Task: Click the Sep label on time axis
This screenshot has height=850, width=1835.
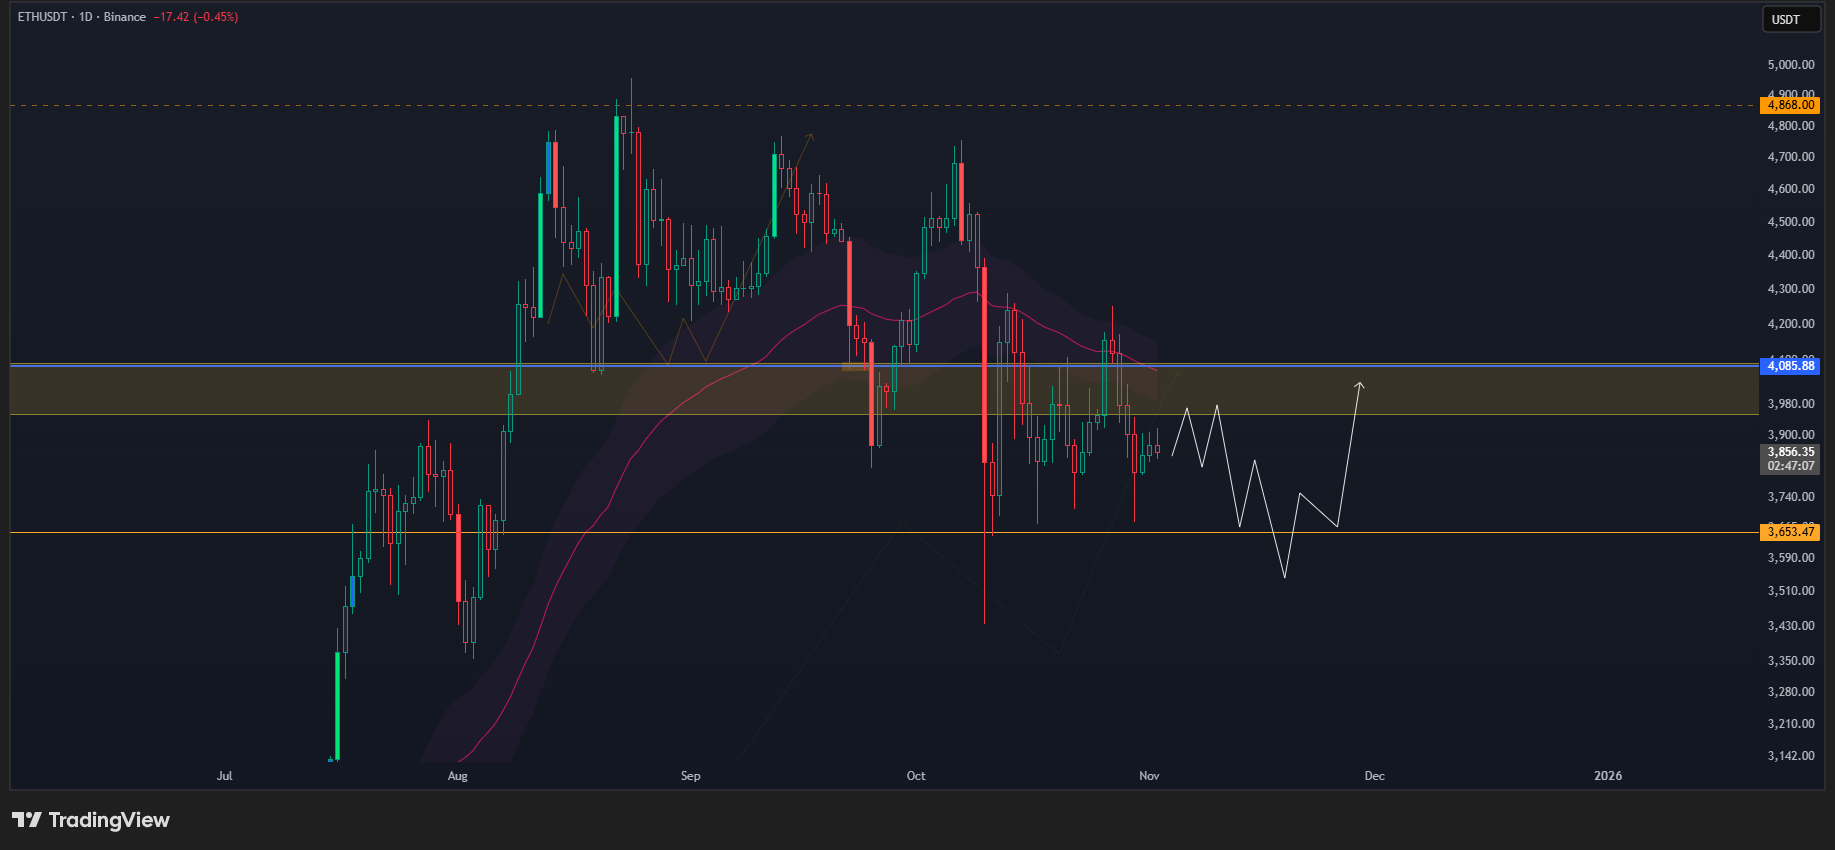Action: tap(690, 776)
